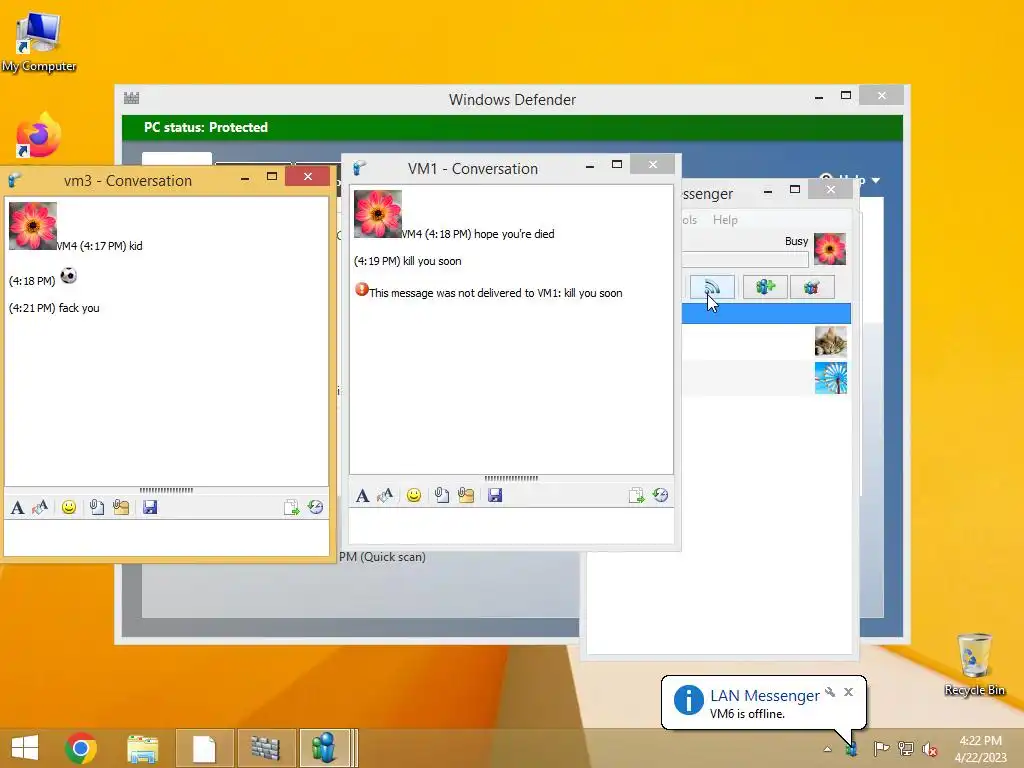The width and height of the screenshot is (1024, 768).
Task: Click the note field in LAN Messenger
Action: 745,259
